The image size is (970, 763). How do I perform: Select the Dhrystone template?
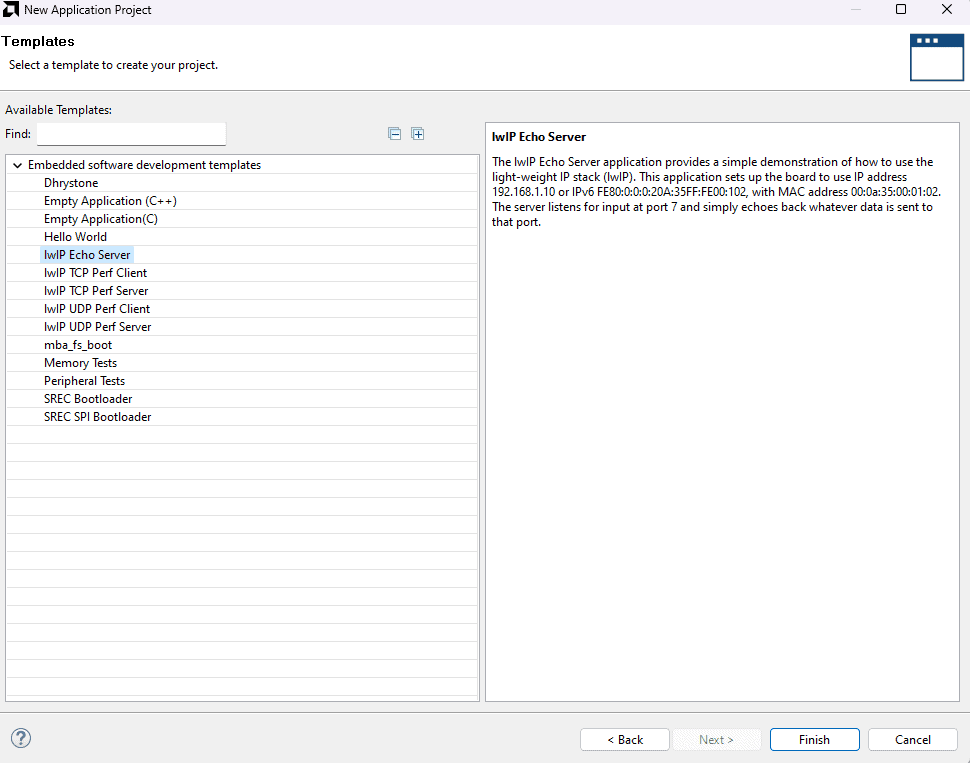[71, 183]
